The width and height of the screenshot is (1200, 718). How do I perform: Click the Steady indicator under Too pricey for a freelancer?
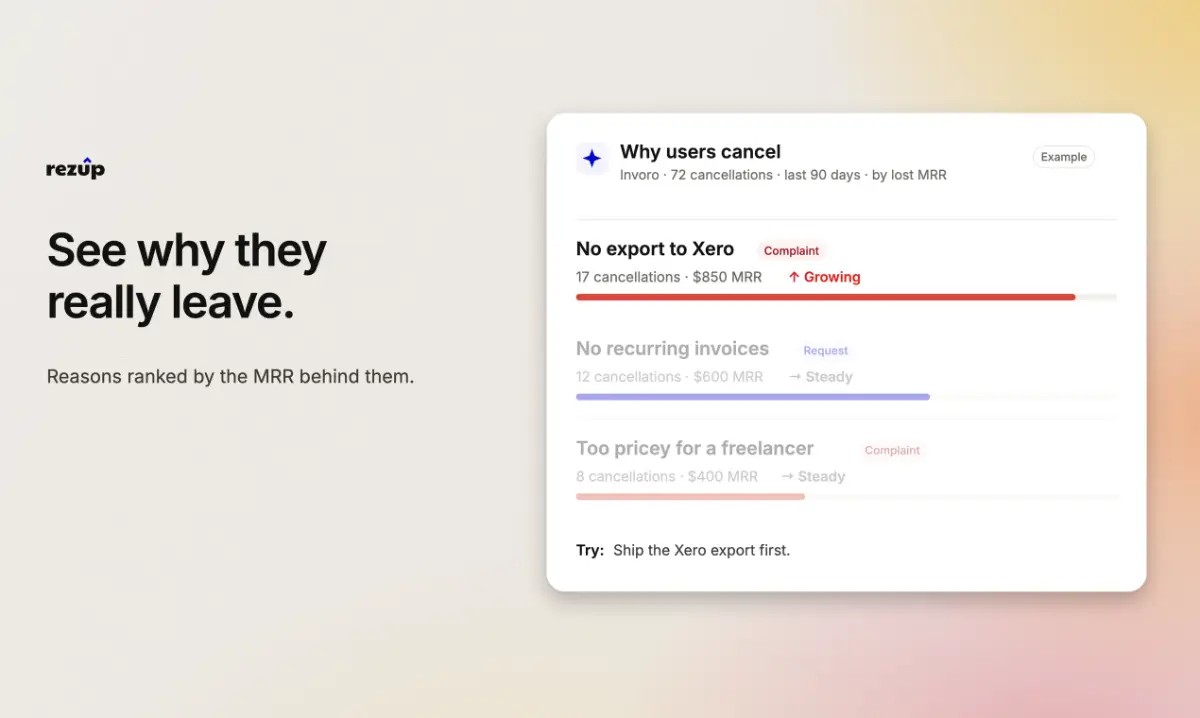coord(813,477)
